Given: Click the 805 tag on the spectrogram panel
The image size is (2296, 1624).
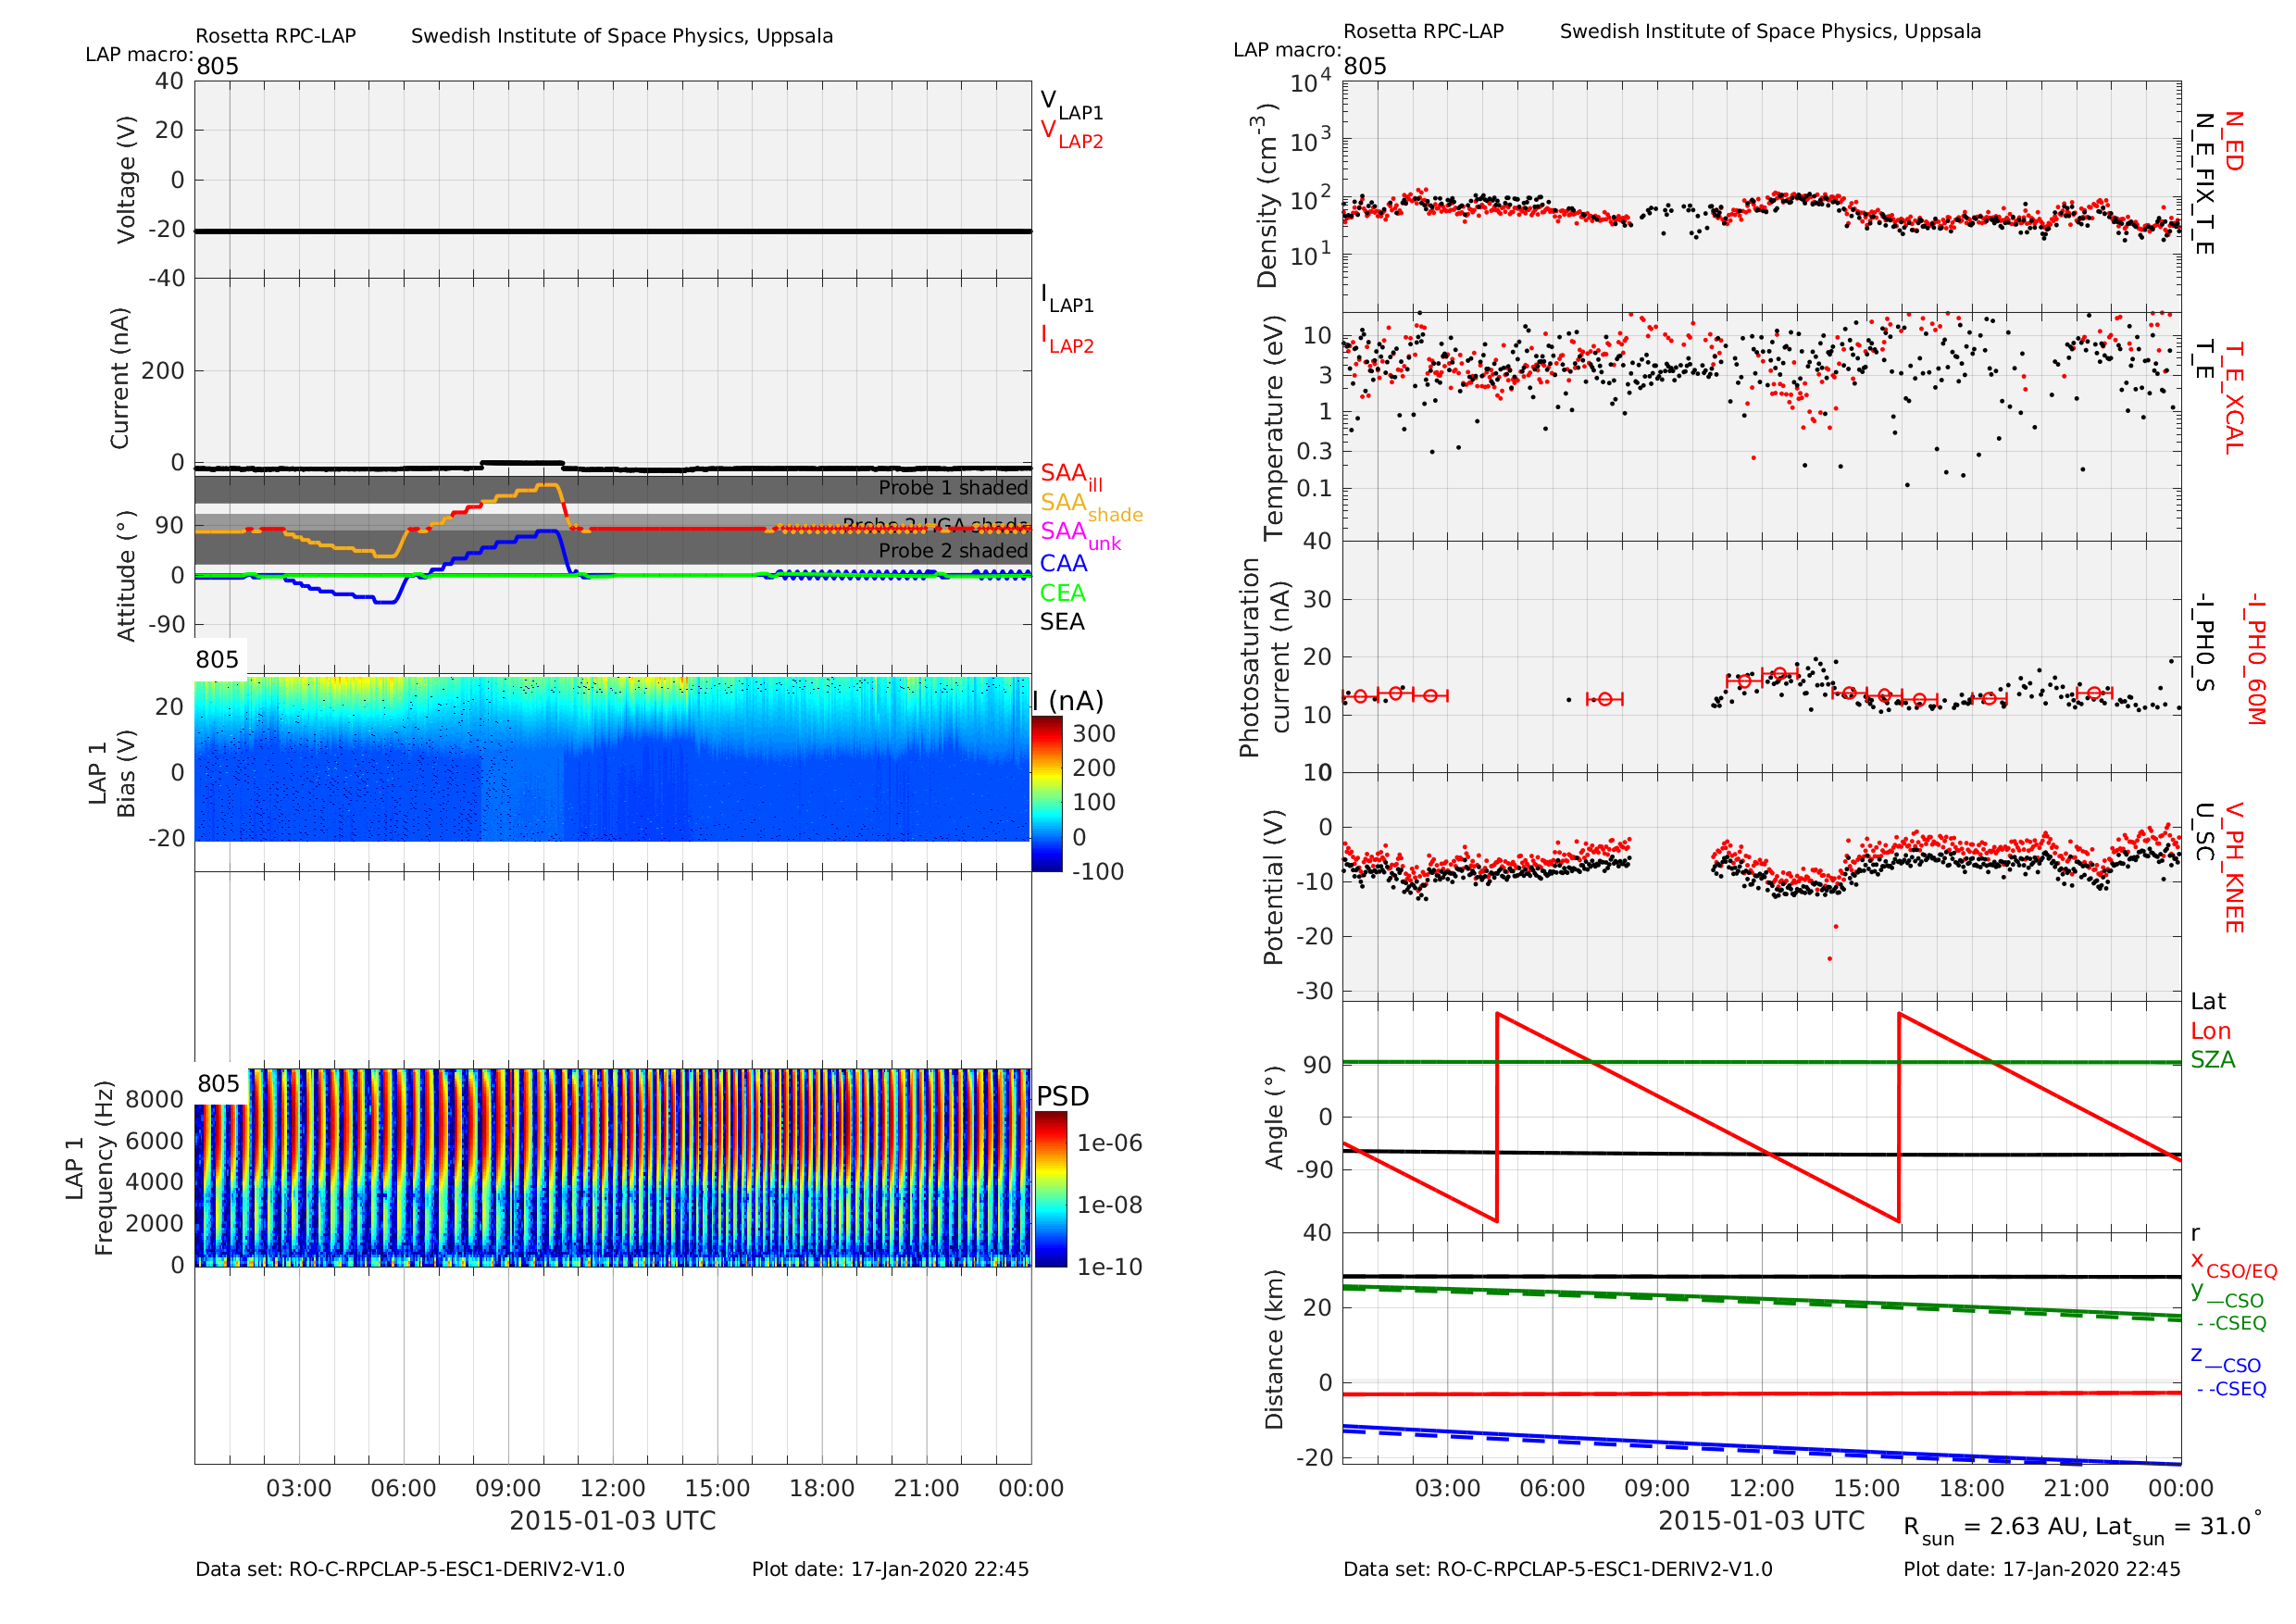Looking at the screenshot, I should point(218,1084).
